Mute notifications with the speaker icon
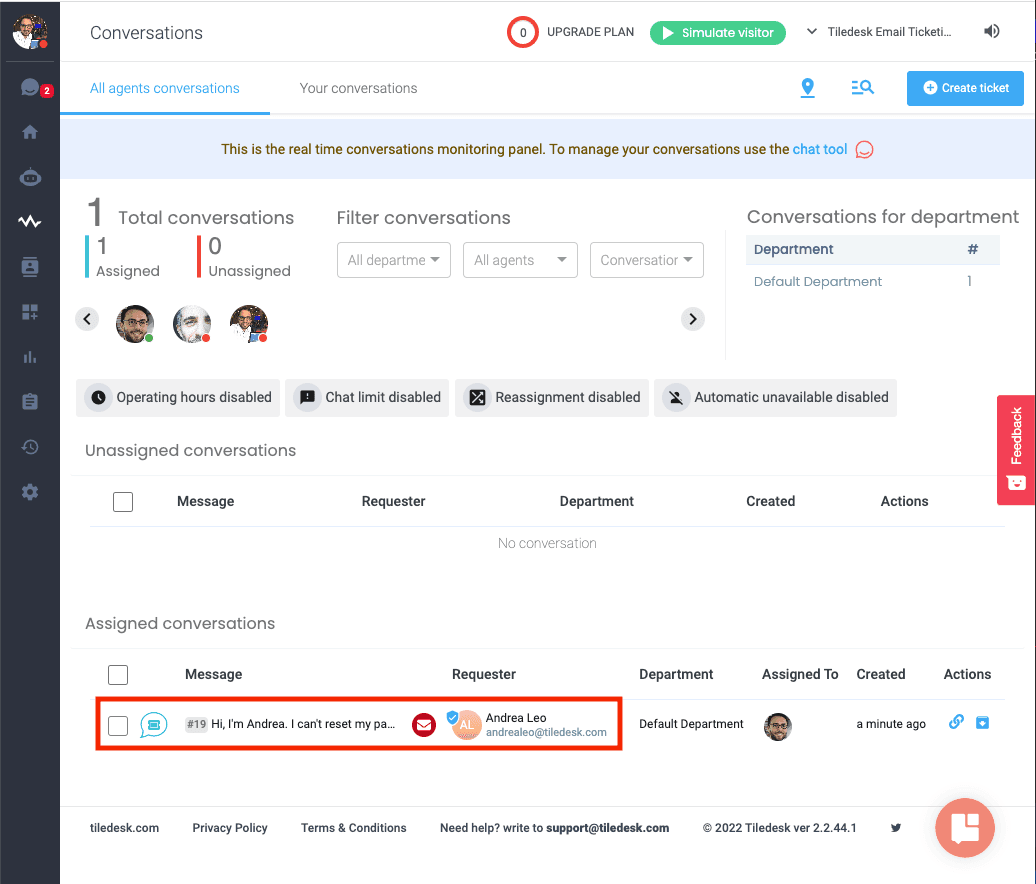 (991, 31)
